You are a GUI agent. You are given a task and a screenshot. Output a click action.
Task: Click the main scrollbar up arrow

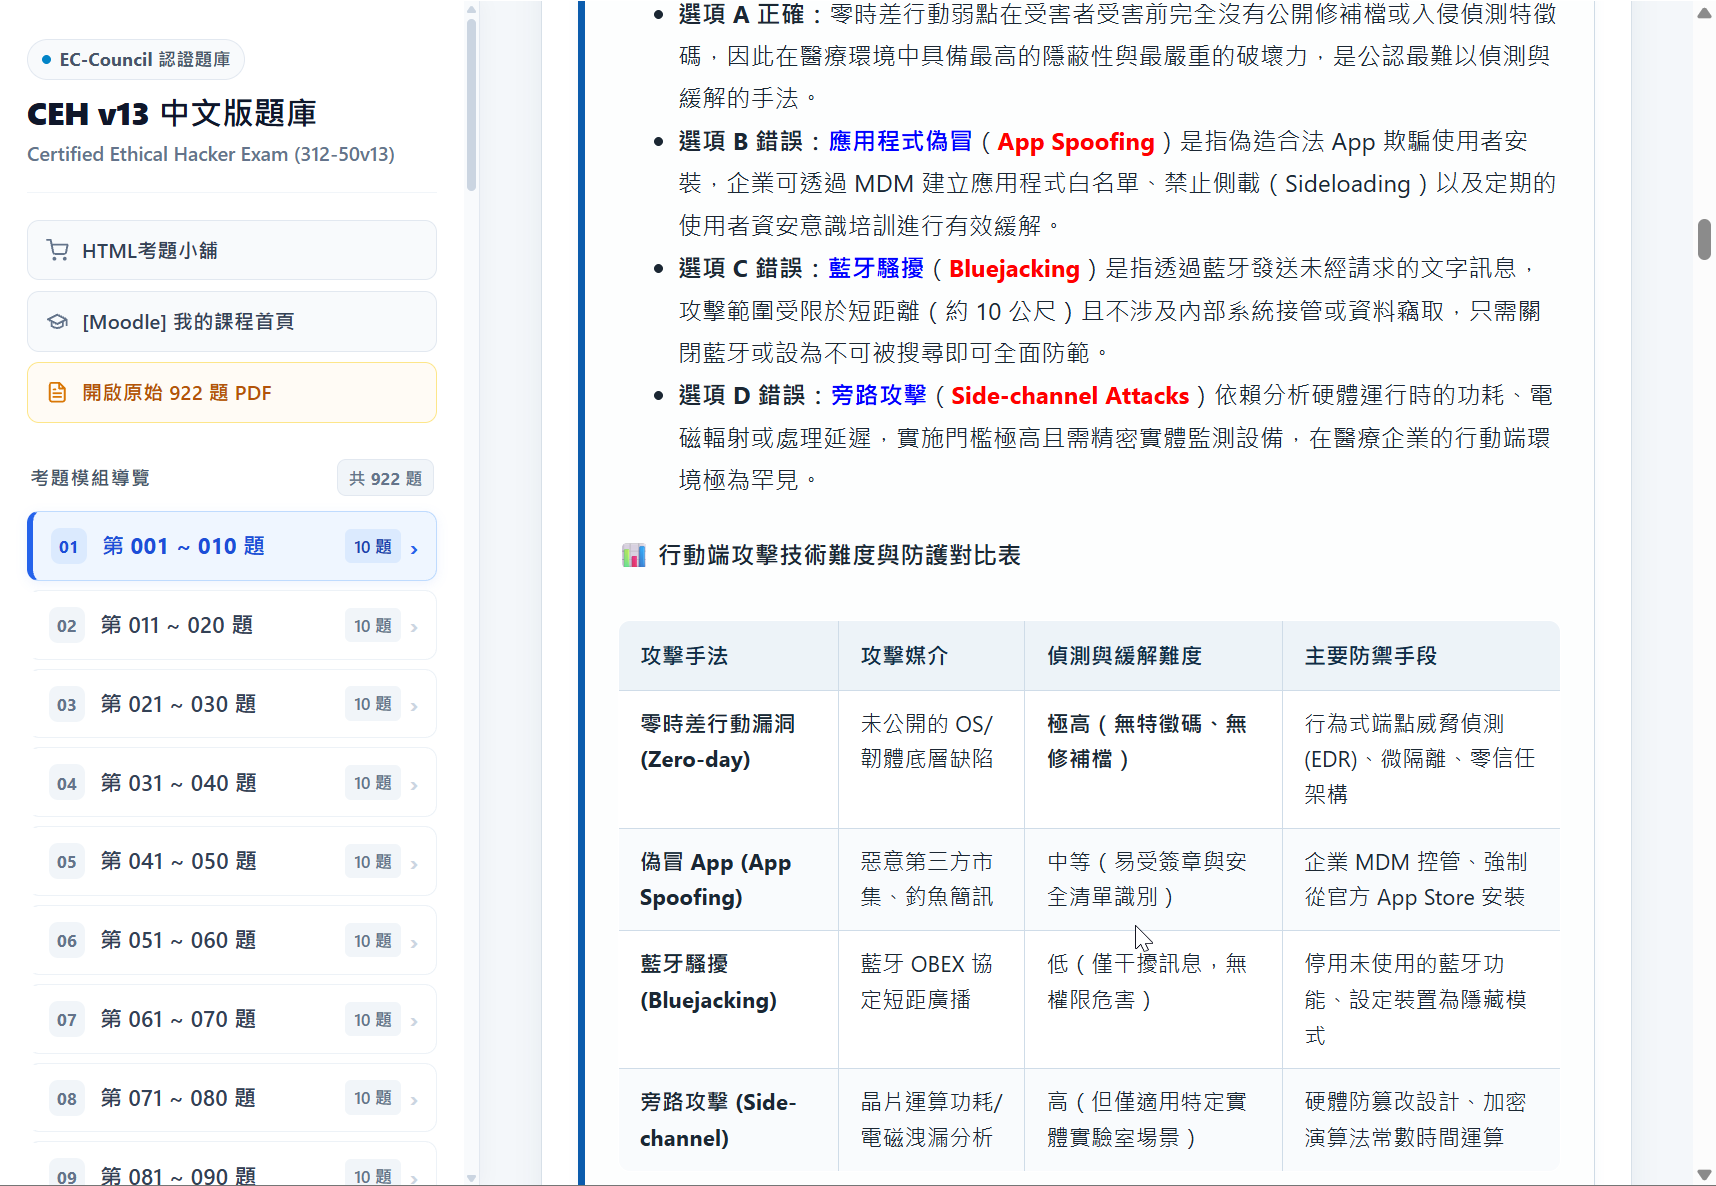click(x=1704, y=13)
